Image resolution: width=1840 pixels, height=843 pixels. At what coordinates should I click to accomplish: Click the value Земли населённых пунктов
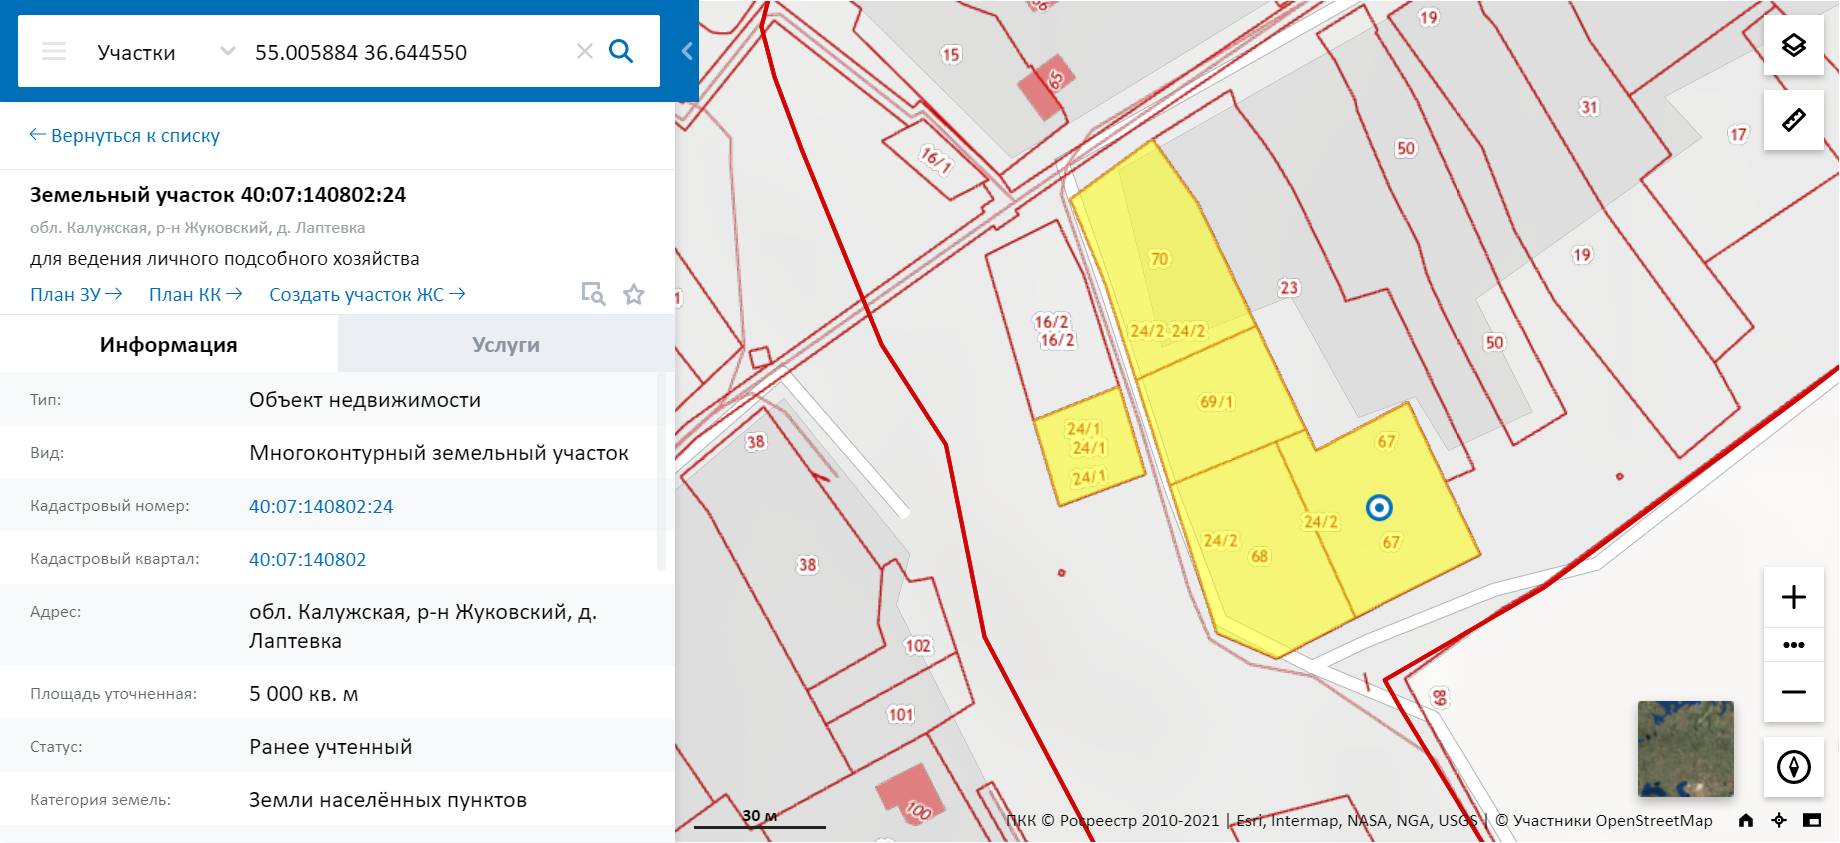click(x=388, y=800)
